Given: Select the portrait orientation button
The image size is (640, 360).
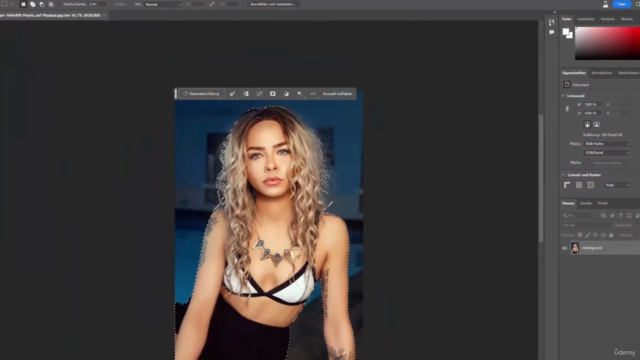Looking at the screenshot, I should [x=587, y=124].
